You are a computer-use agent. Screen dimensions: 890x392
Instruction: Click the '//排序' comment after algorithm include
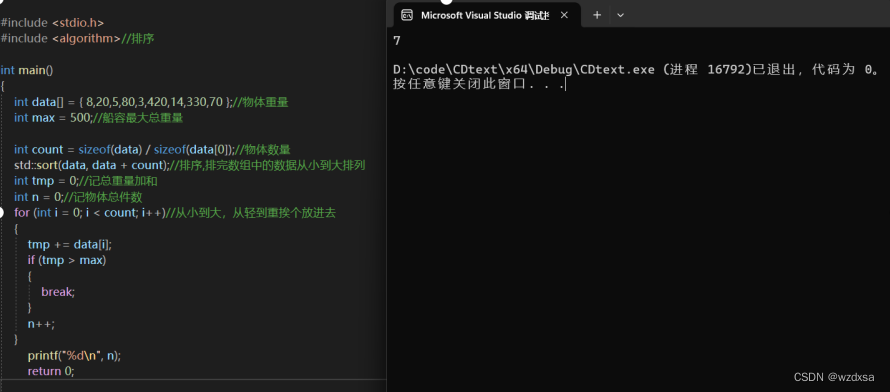pos(138,39)
